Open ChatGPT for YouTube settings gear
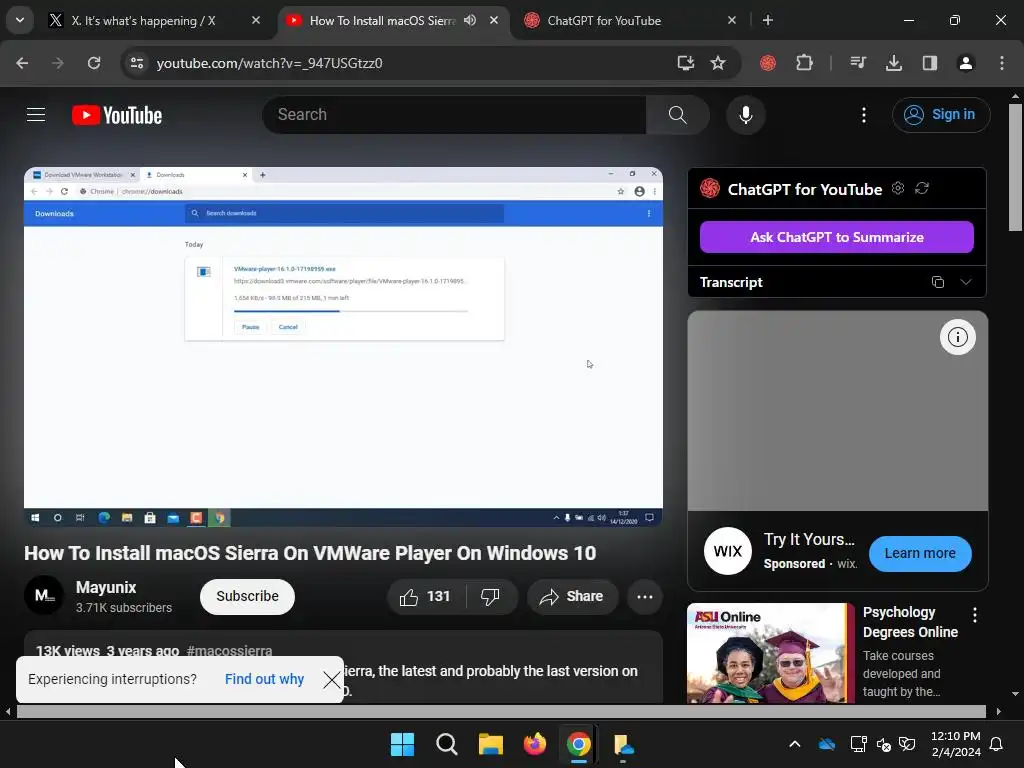1024x768 pixels. (x=898, y=188)
